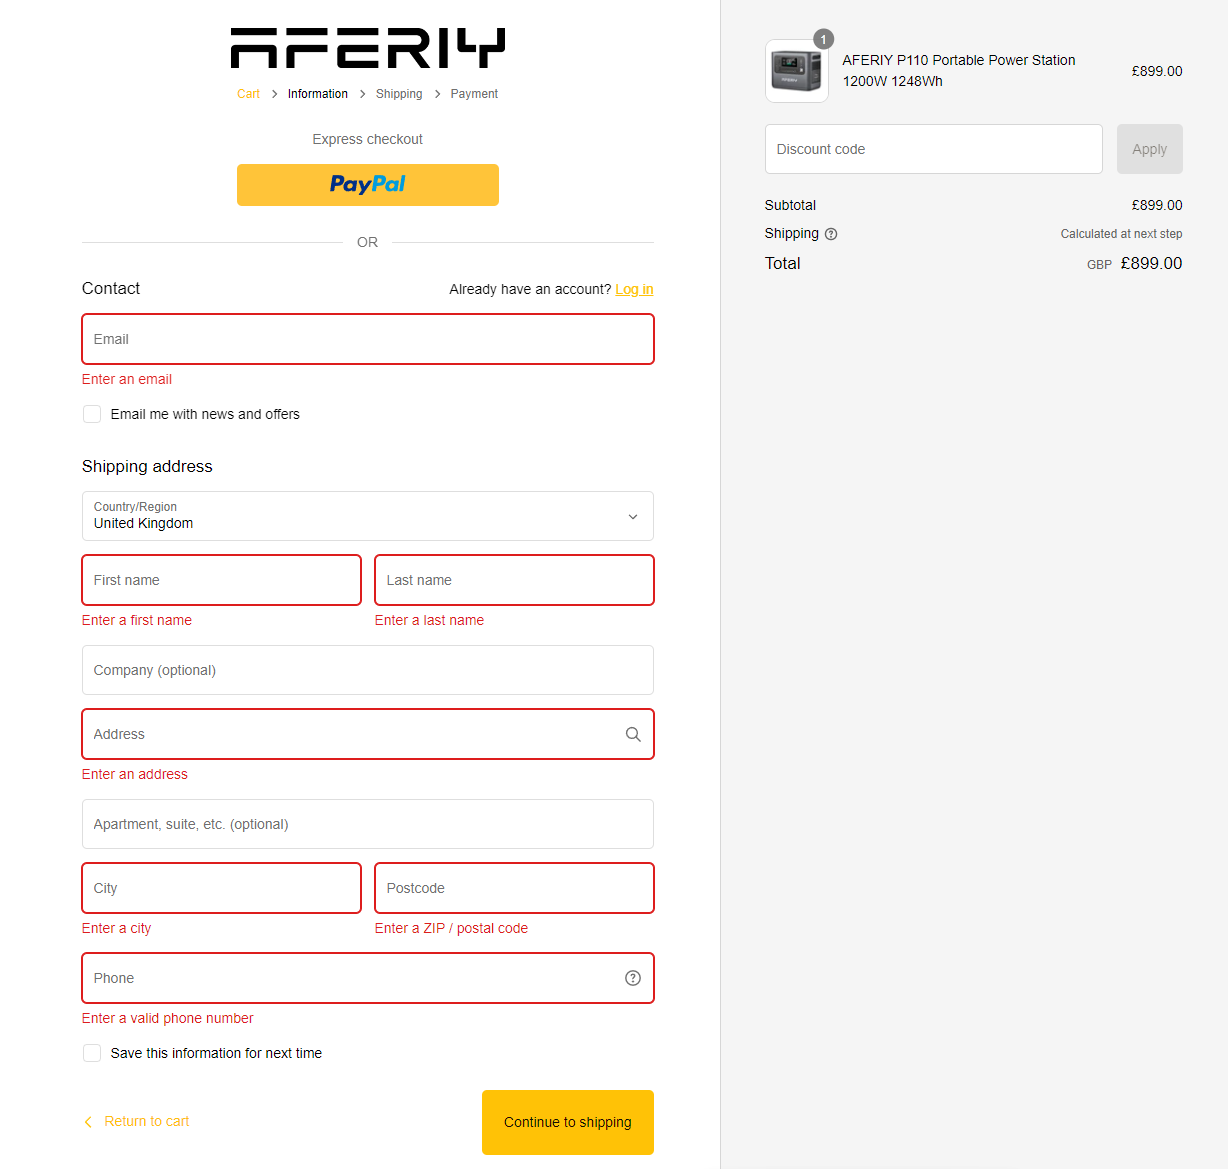Click the shipping info question mark icon
Viewport: 1228px width, 1169px height.
coord(831,234)
